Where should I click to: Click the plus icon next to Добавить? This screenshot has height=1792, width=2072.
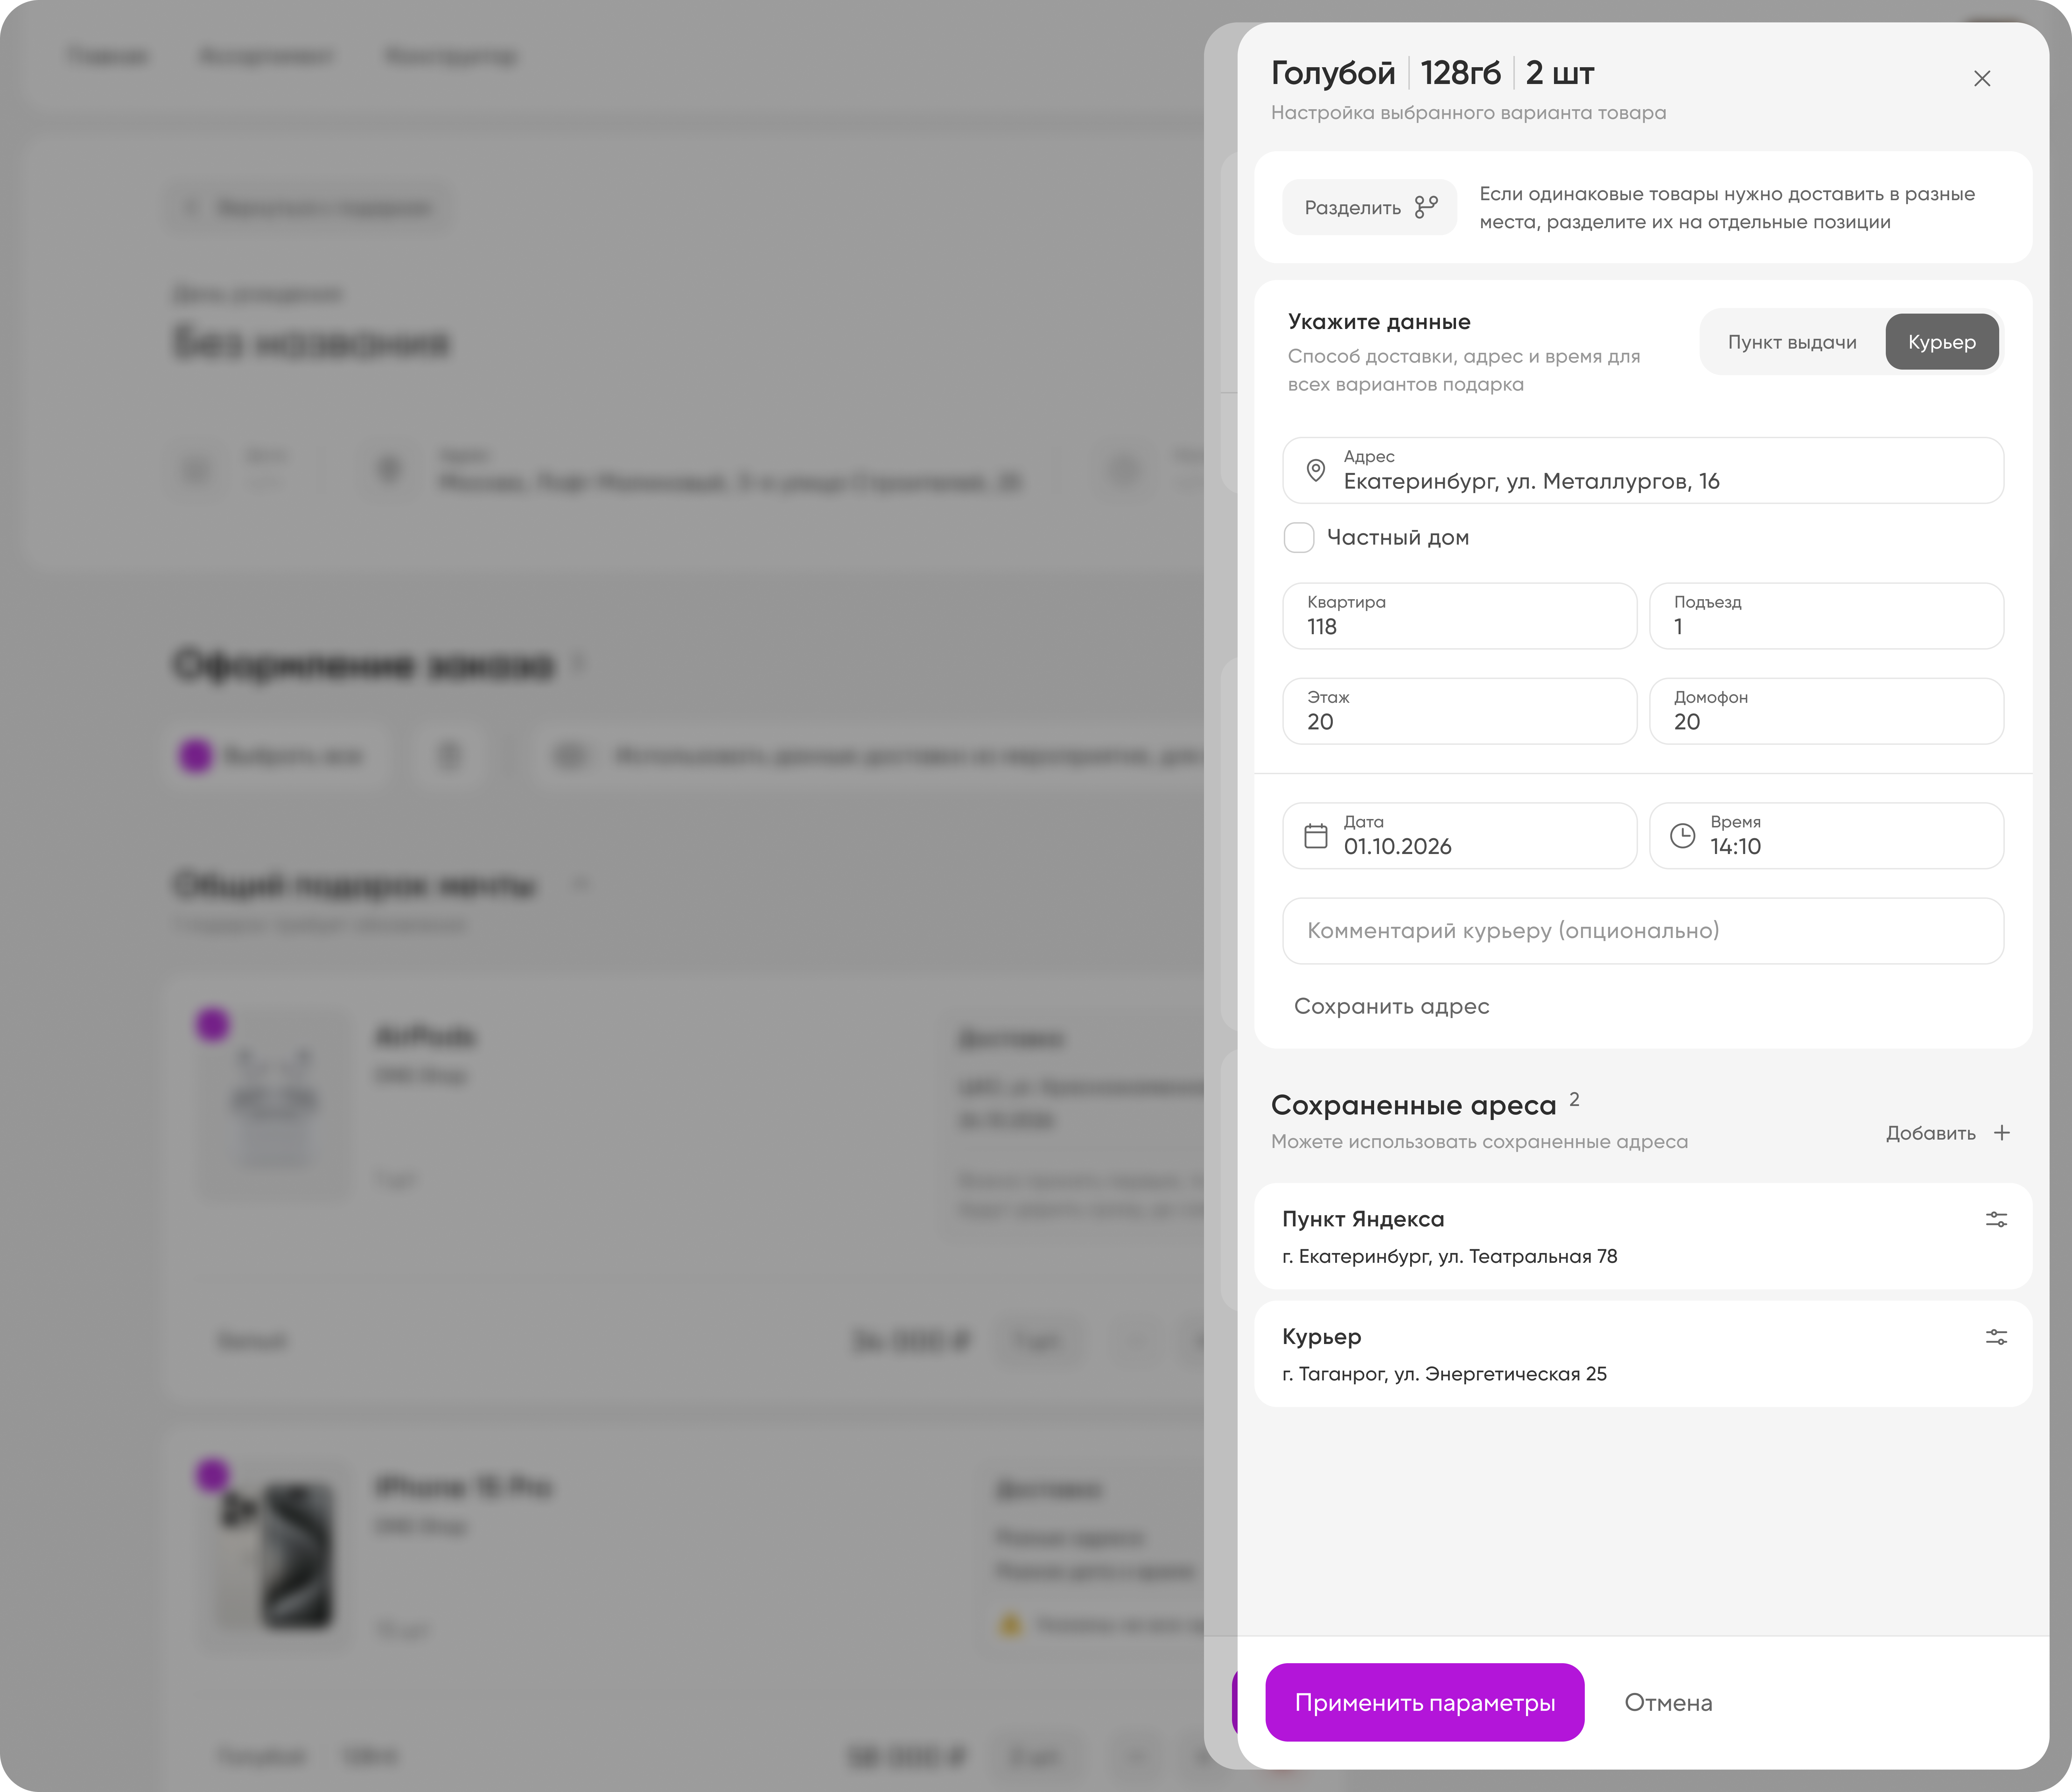pos(2001,1133)
